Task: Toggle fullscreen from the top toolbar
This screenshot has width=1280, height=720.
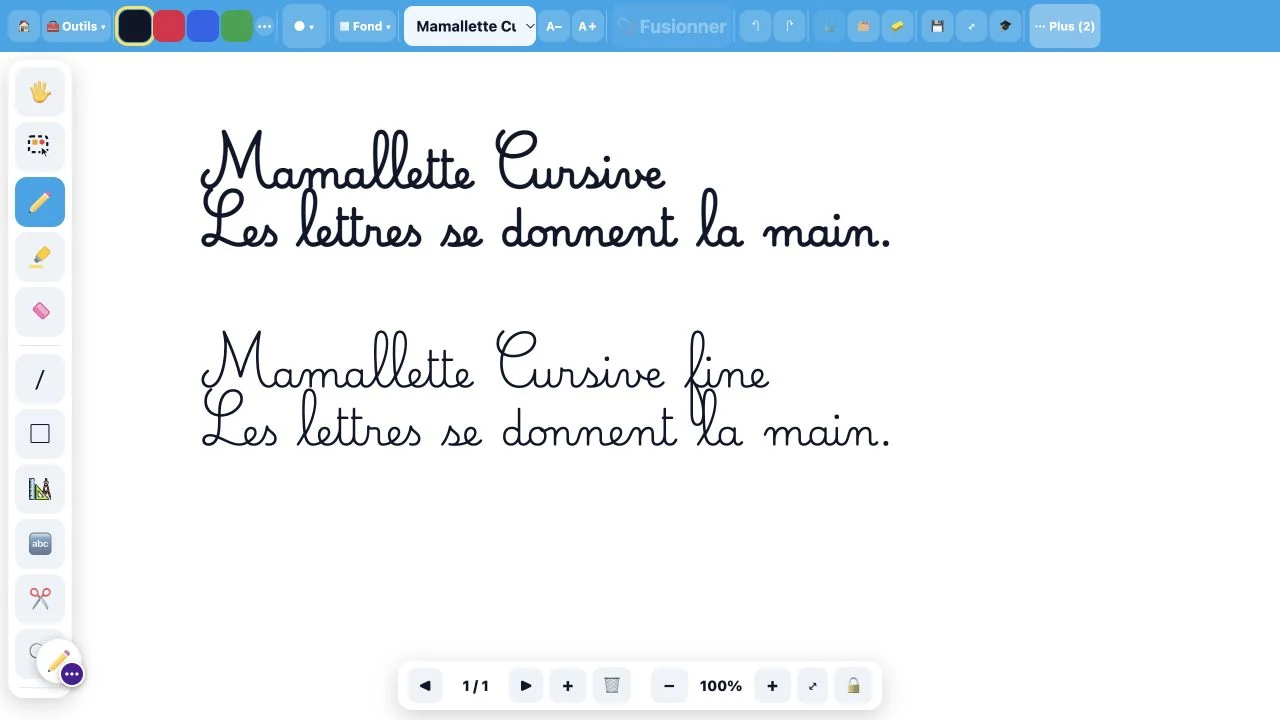Action: pos(971,26)
